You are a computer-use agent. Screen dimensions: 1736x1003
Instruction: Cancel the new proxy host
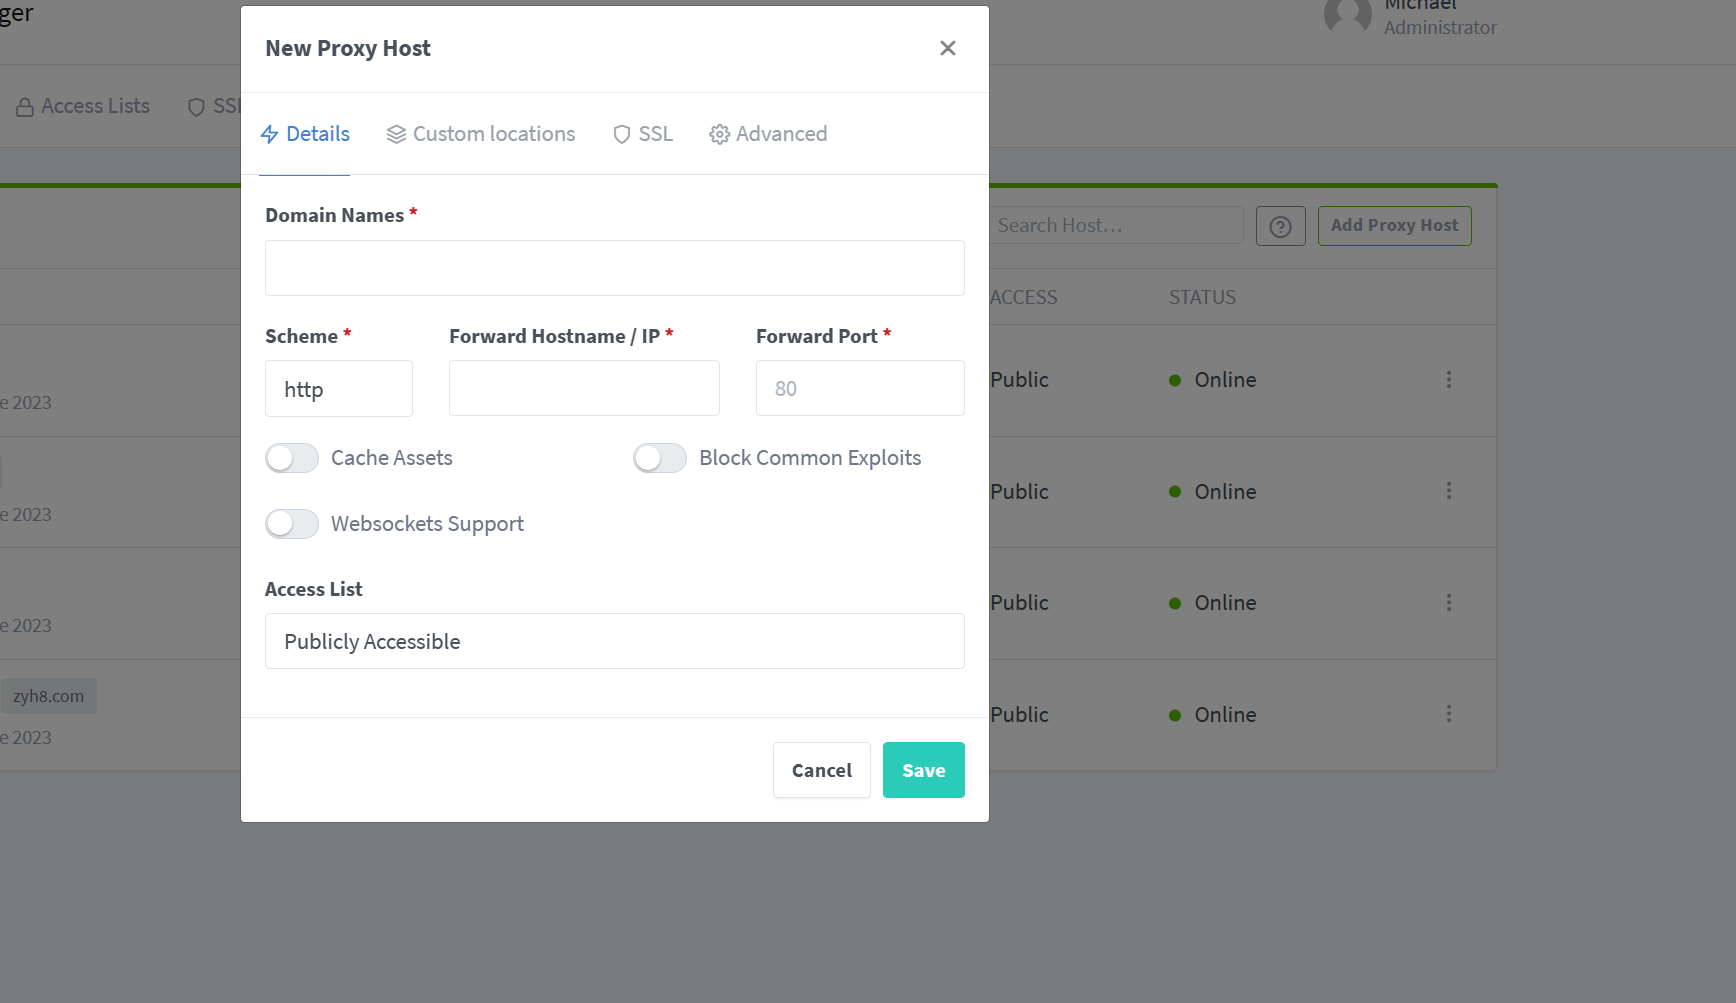tap(822, 770)
